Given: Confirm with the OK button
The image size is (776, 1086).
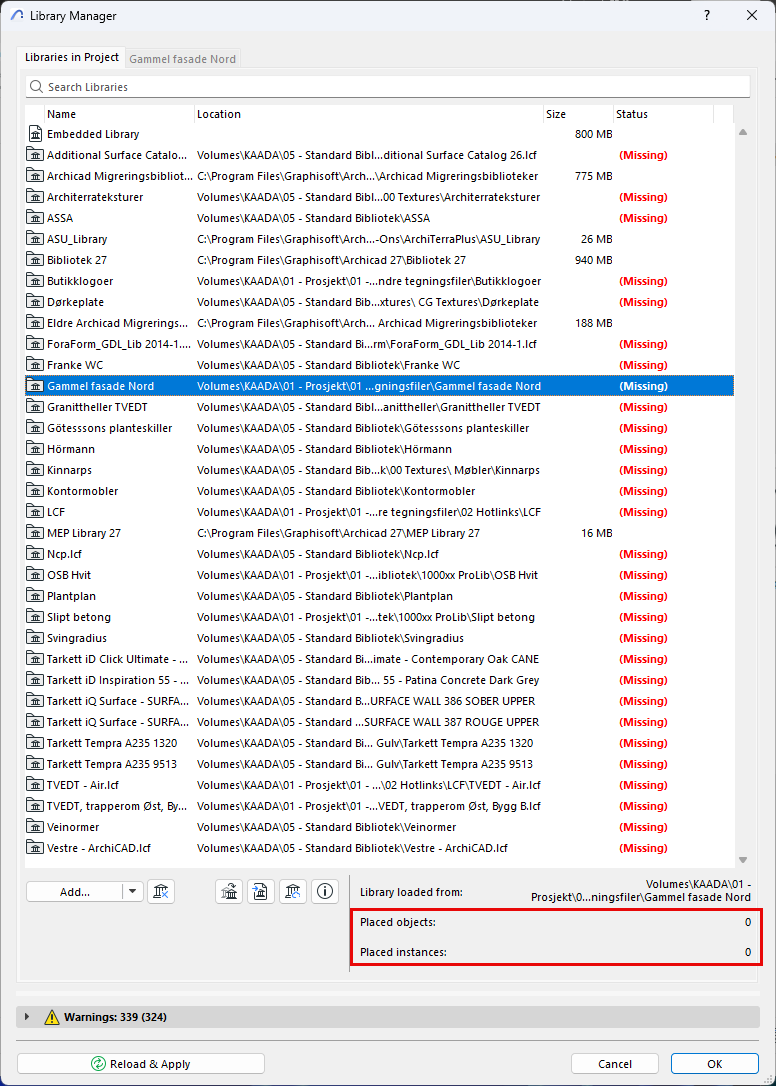Looking at the screenshot, I should tap(714, 1064).
